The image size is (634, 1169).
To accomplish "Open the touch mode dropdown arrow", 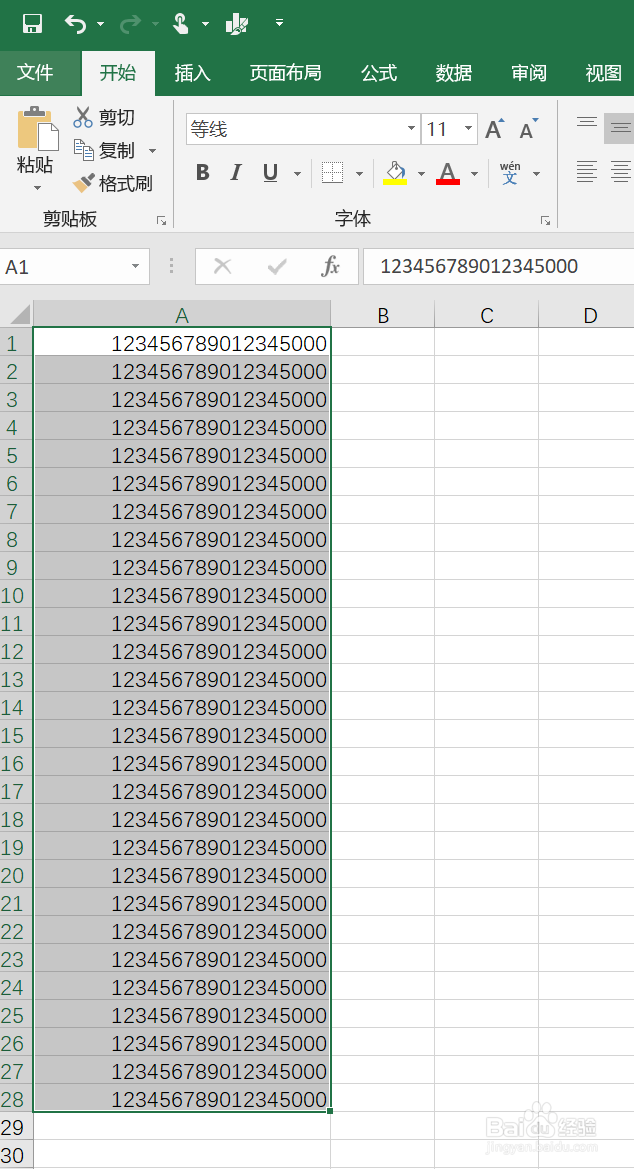I will tap(205, 25).
